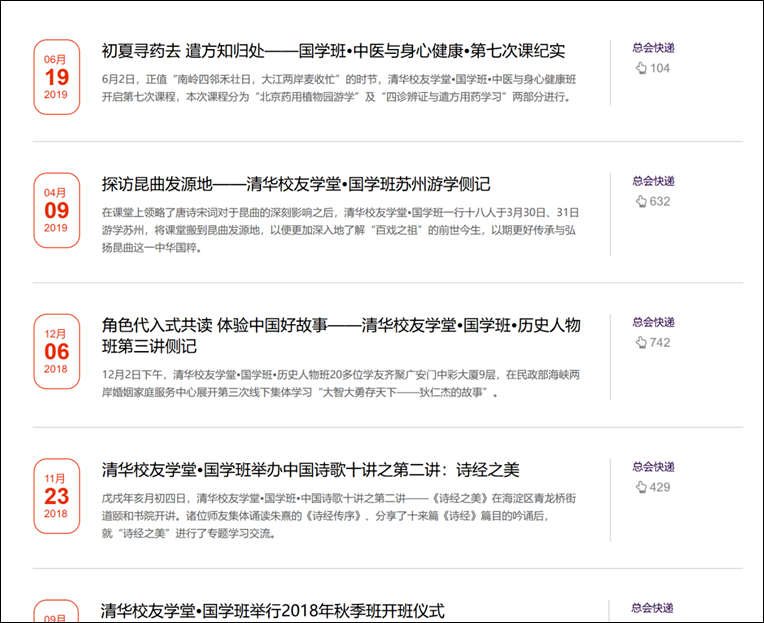Click 总会快递 tag for the 06月19 article
Image resolution: width=764 pixels, height=623 pixels.
(x=653, y=48)
